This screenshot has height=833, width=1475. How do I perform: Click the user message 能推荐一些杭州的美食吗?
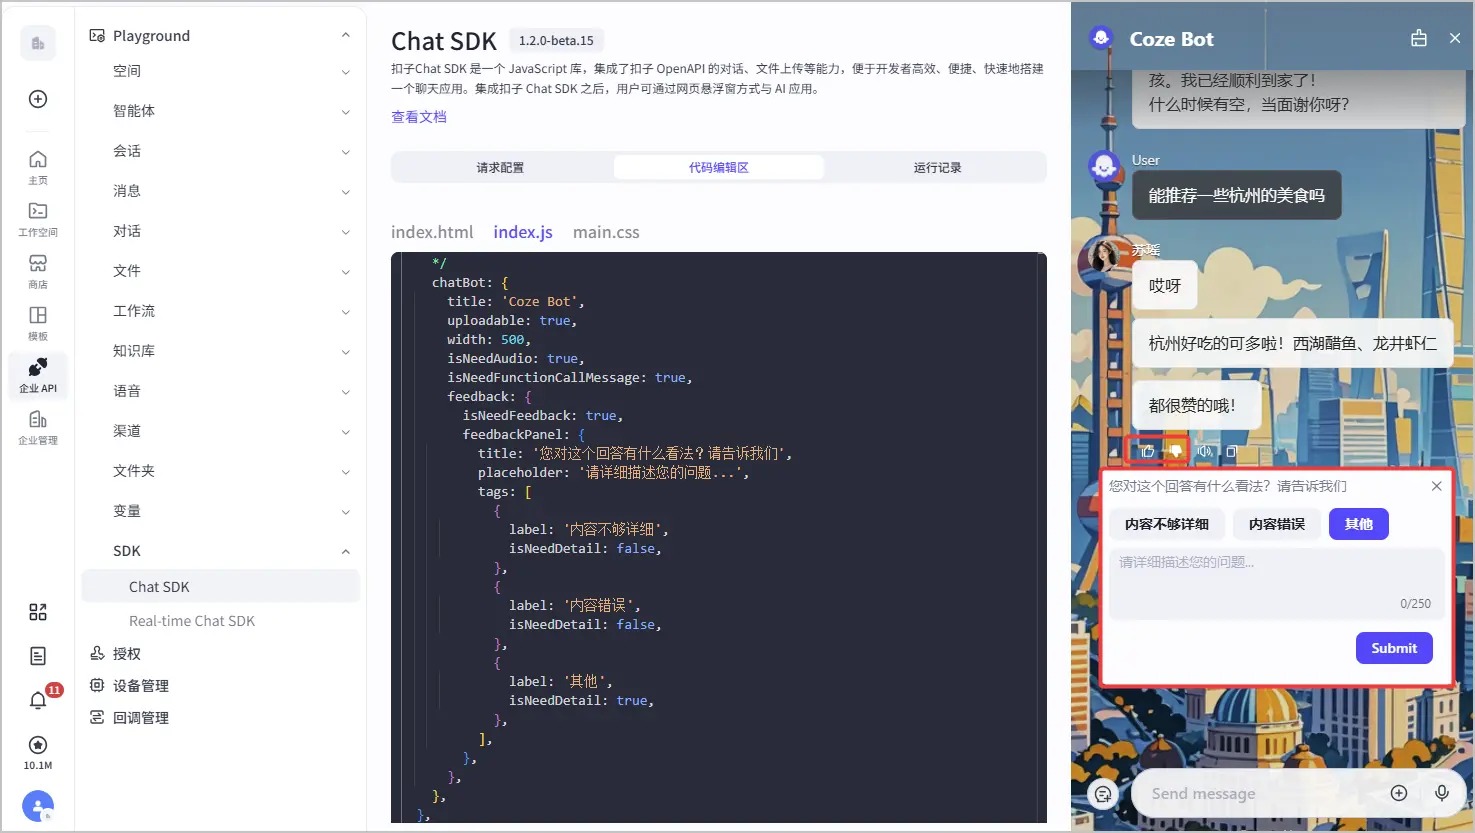[1236, 196]
